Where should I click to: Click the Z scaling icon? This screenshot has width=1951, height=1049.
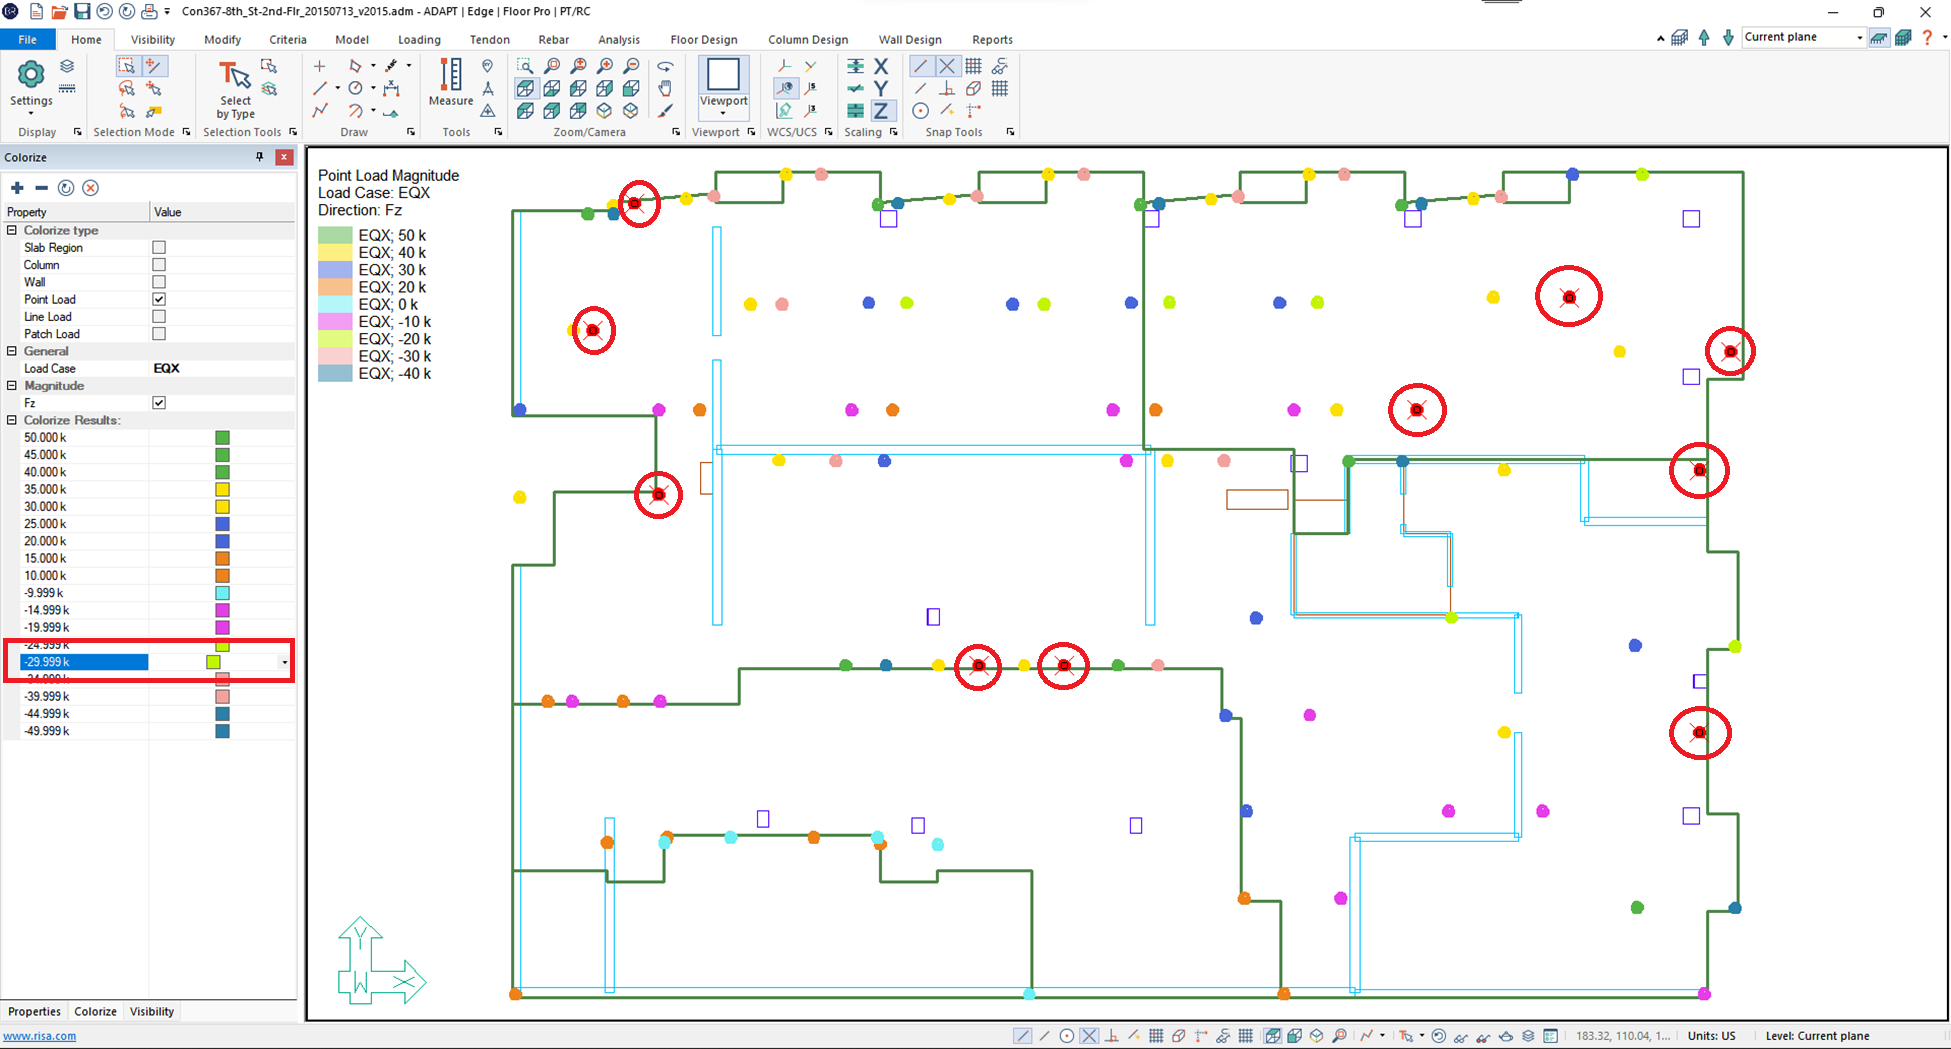880,110
